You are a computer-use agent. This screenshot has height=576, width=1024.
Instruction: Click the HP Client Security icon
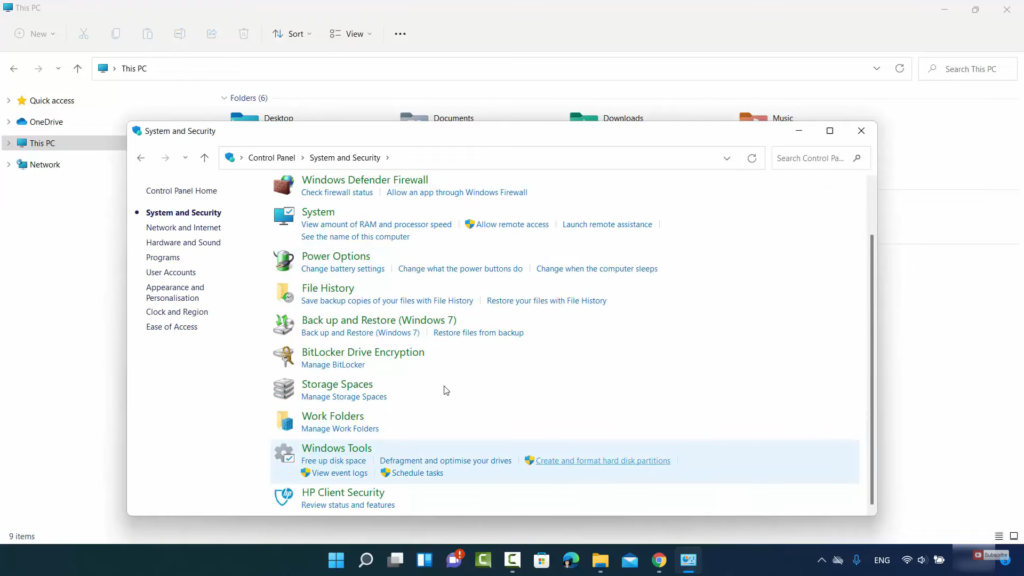coord(284,497)
